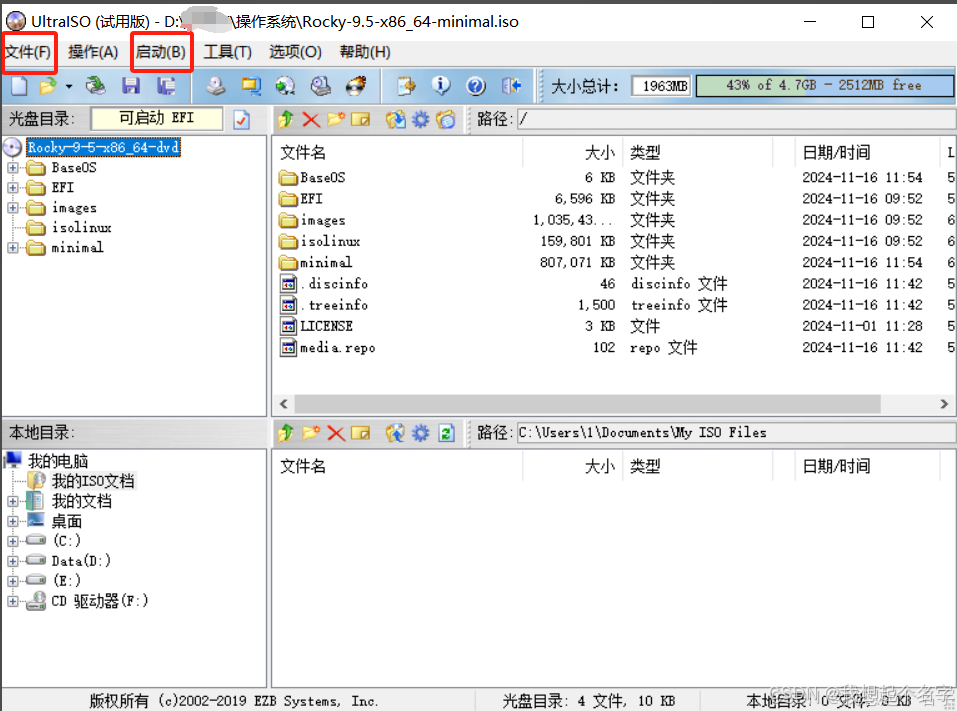Open the 启动(B) menu

click(161, 52)
